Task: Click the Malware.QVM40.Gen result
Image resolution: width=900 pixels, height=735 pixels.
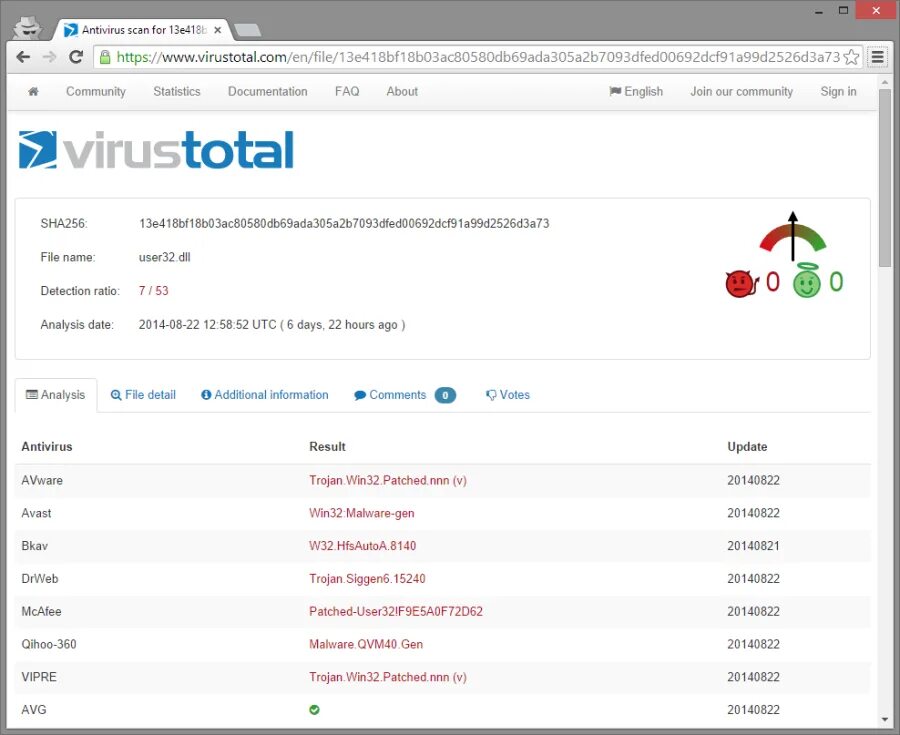Action: (x=366, y=644)
